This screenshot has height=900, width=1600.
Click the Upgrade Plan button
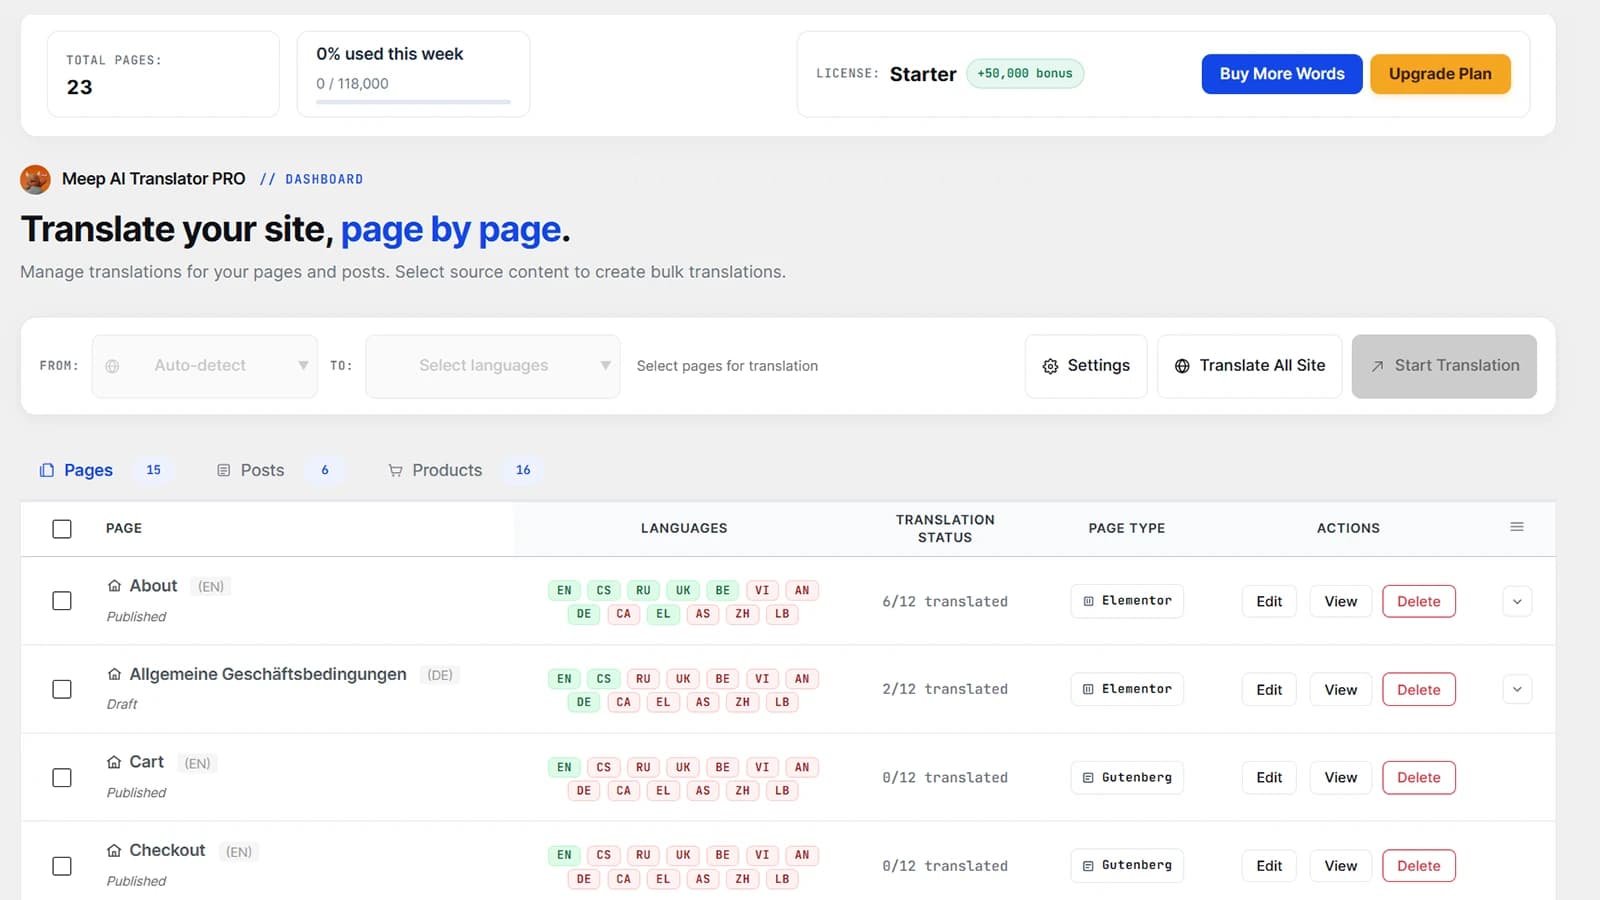coord(1440,74)
